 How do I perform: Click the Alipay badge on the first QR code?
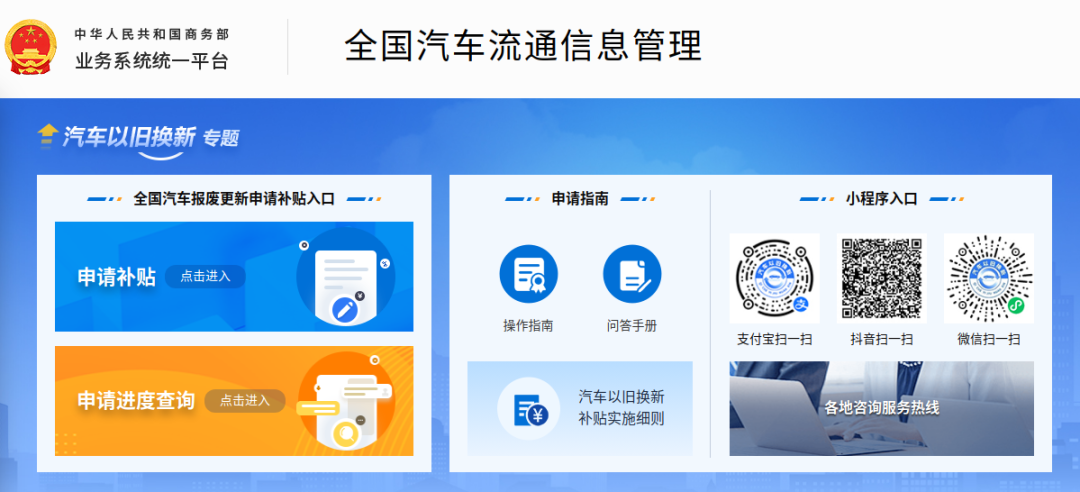click(x=801, y=304)
